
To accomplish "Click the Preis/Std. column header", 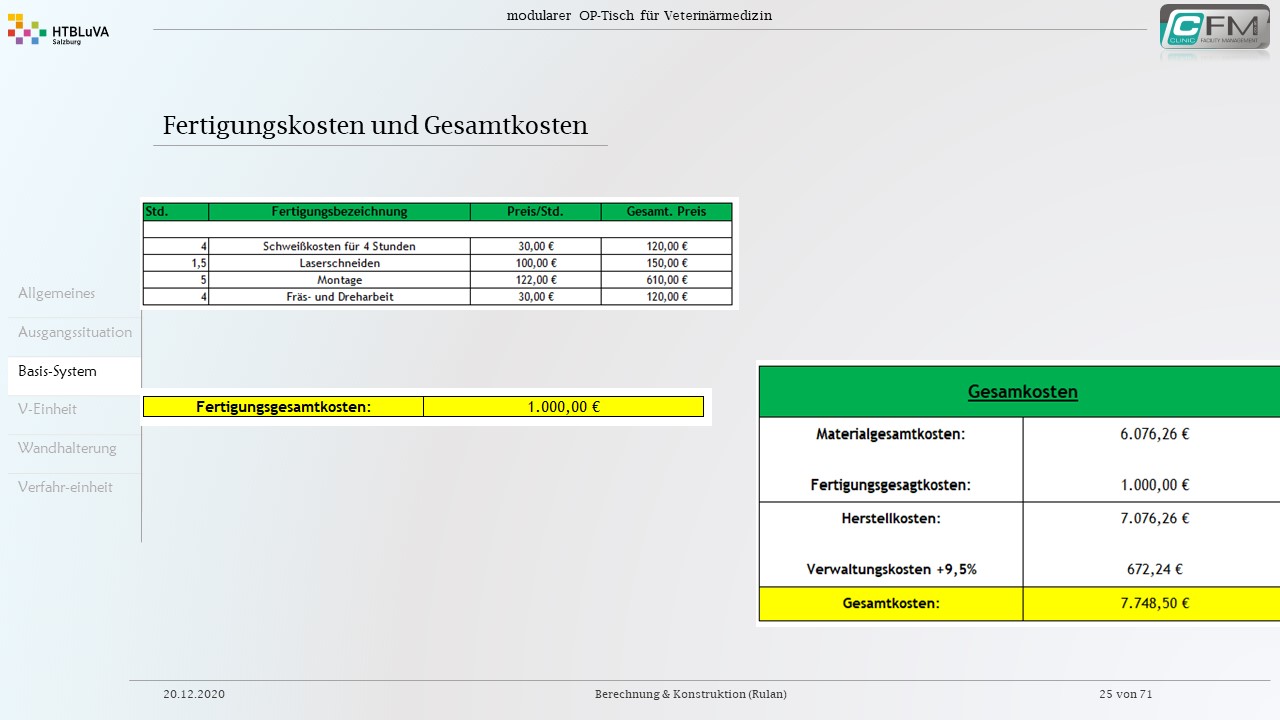I will (x=535, y=211).
